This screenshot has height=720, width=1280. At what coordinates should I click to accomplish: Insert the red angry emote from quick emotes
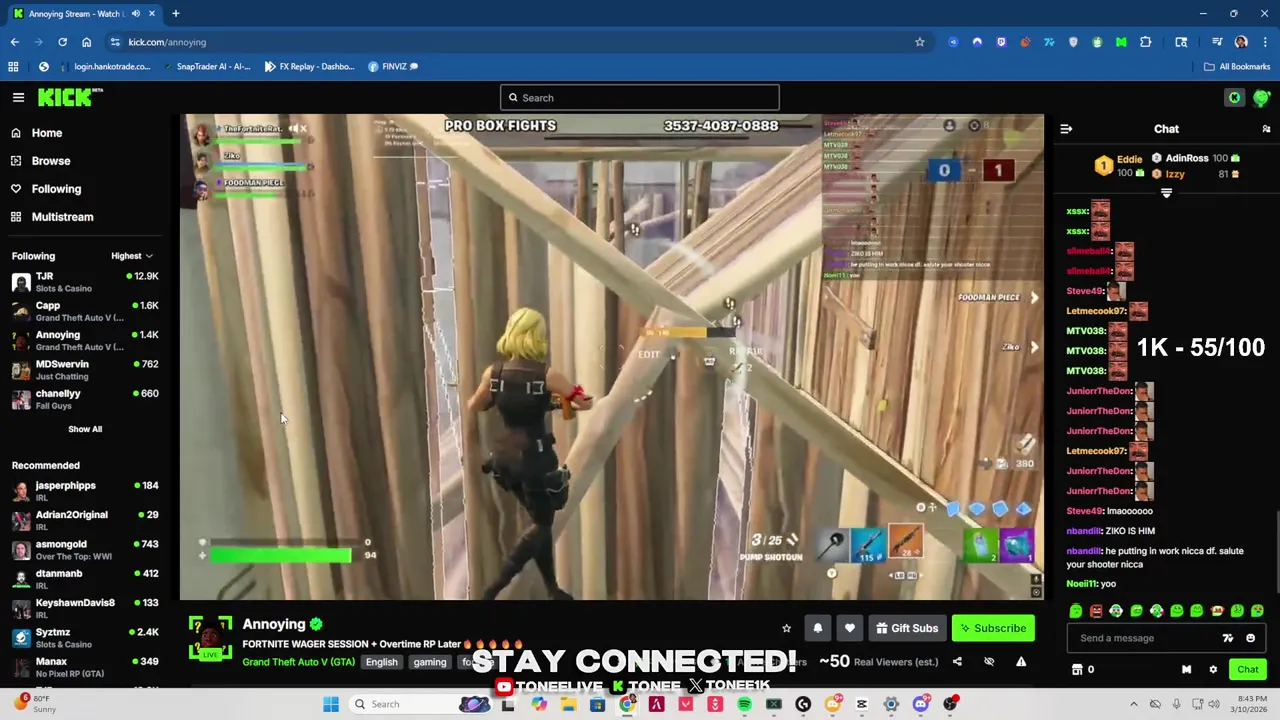point(1096,611)
